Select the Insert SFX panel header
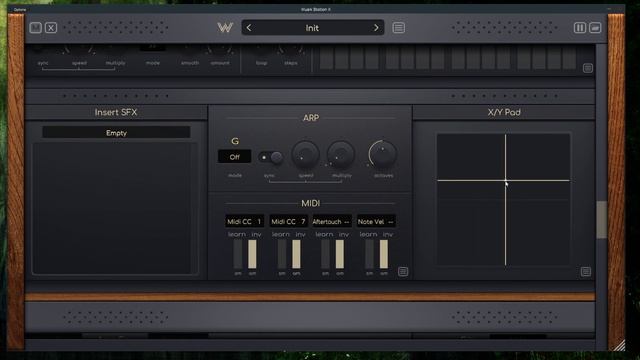The height and width of the screenshot is (360, 640). [116, 112]
